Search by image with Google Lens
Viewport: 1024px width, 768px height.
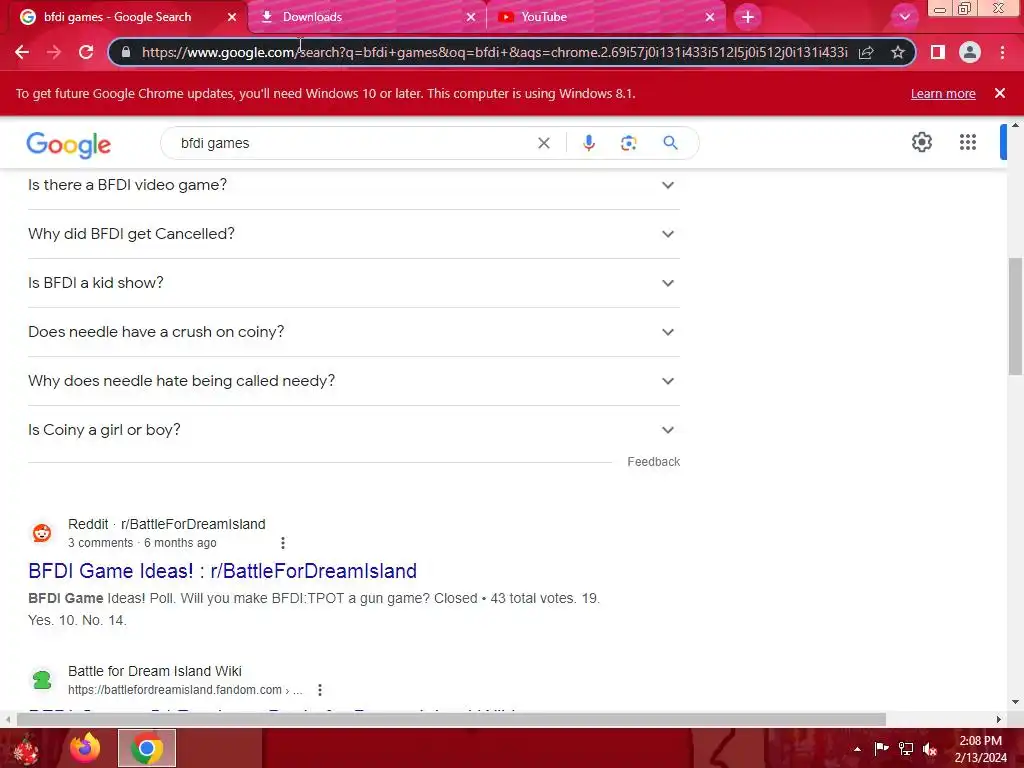click(x=628, y=143)
